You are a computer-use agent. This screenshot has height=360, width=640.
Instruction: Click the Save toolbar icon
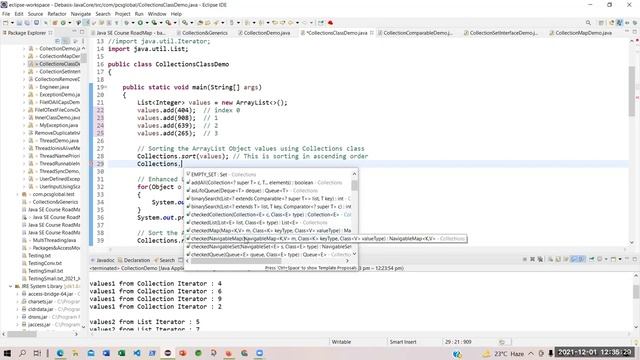click(19, 23)
